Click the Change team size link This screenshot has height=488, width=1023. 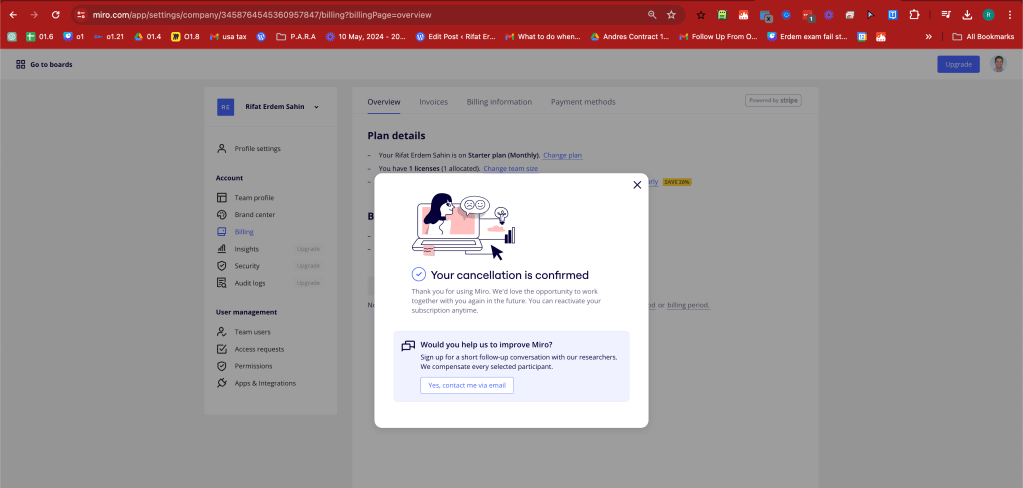coord(510,168)
